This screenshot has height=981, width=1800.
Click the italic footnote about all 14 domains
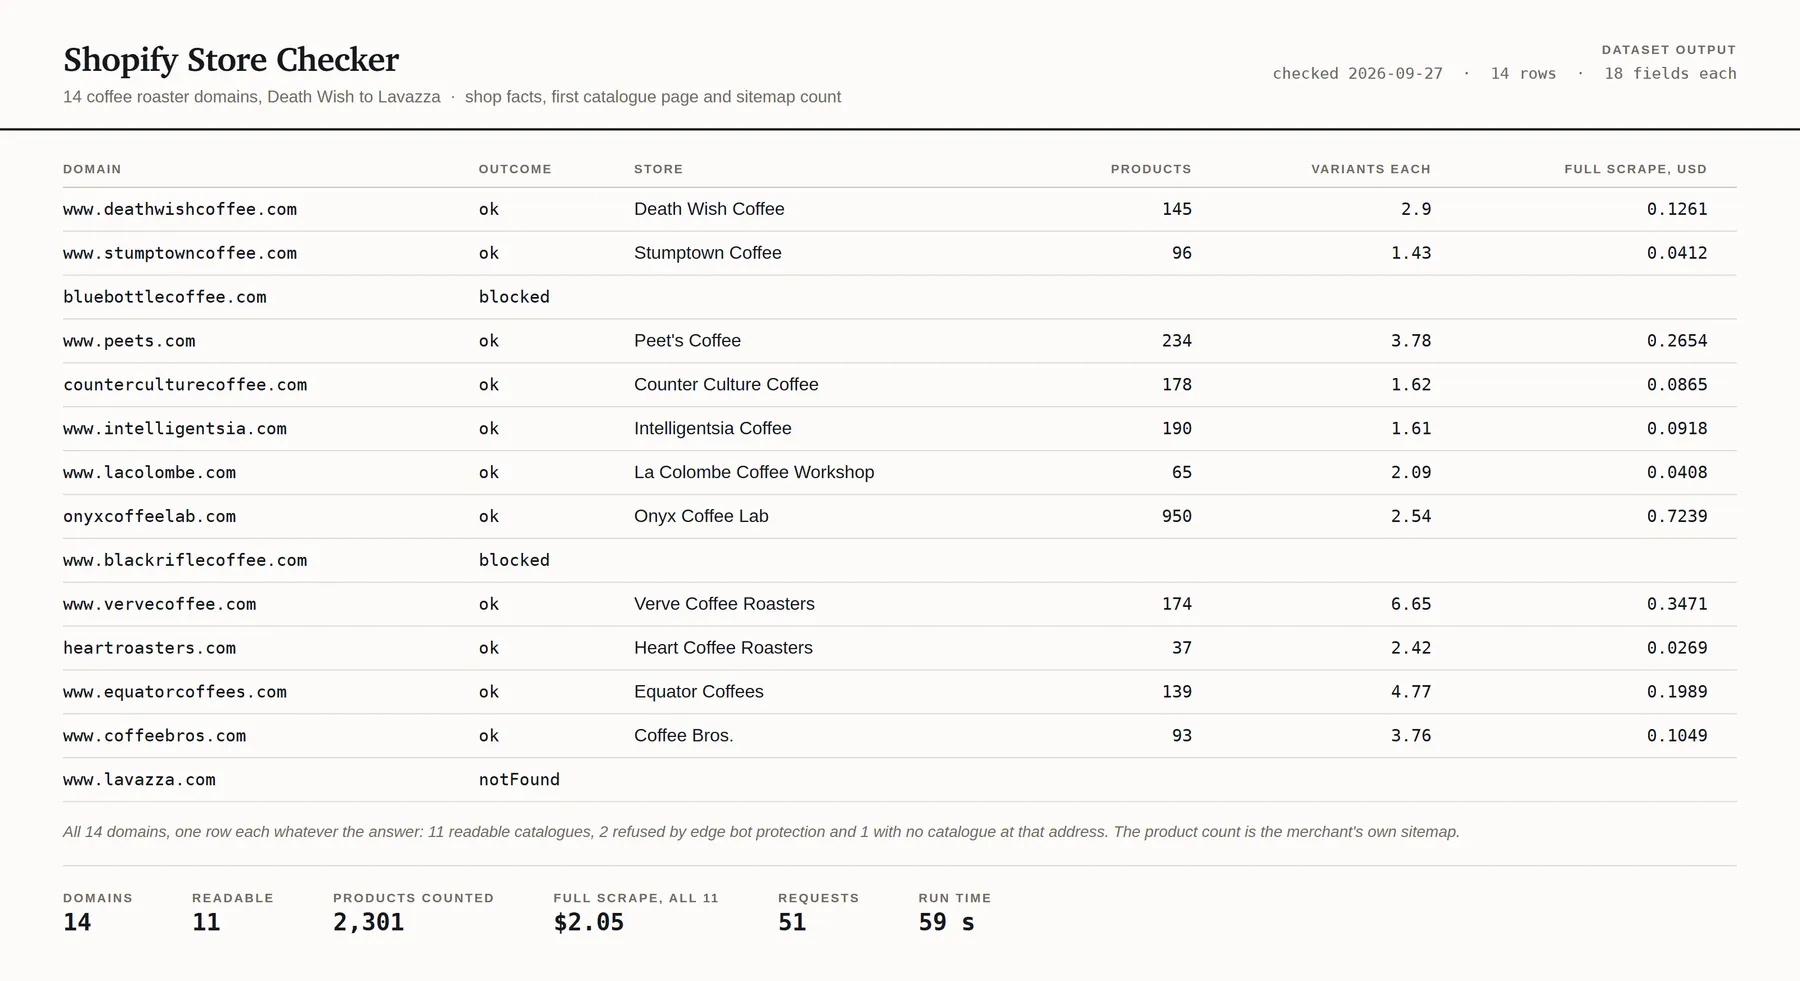761,832
